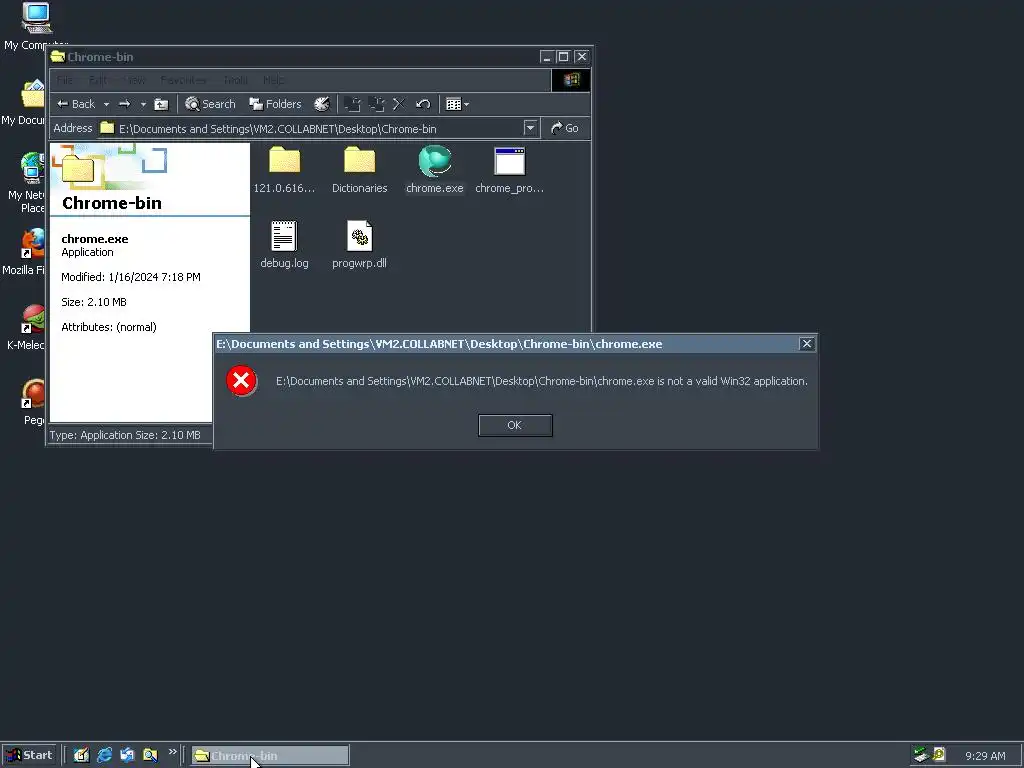Click the folder icon in the Address bar
This screenshot has width=1024, height=768.
pos(107,128)
